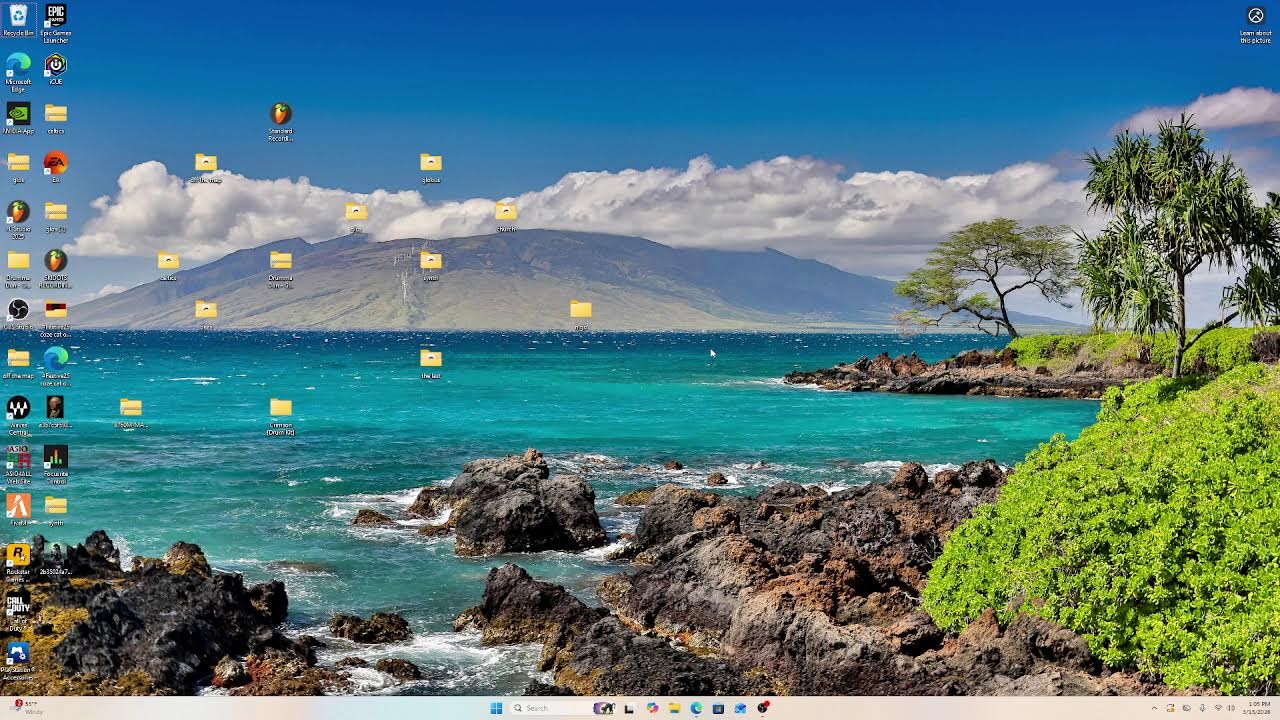Viewport: 1280px width, 720px height.
Task: Select the Focusrite Control shortcut
Action: (56, 464)
